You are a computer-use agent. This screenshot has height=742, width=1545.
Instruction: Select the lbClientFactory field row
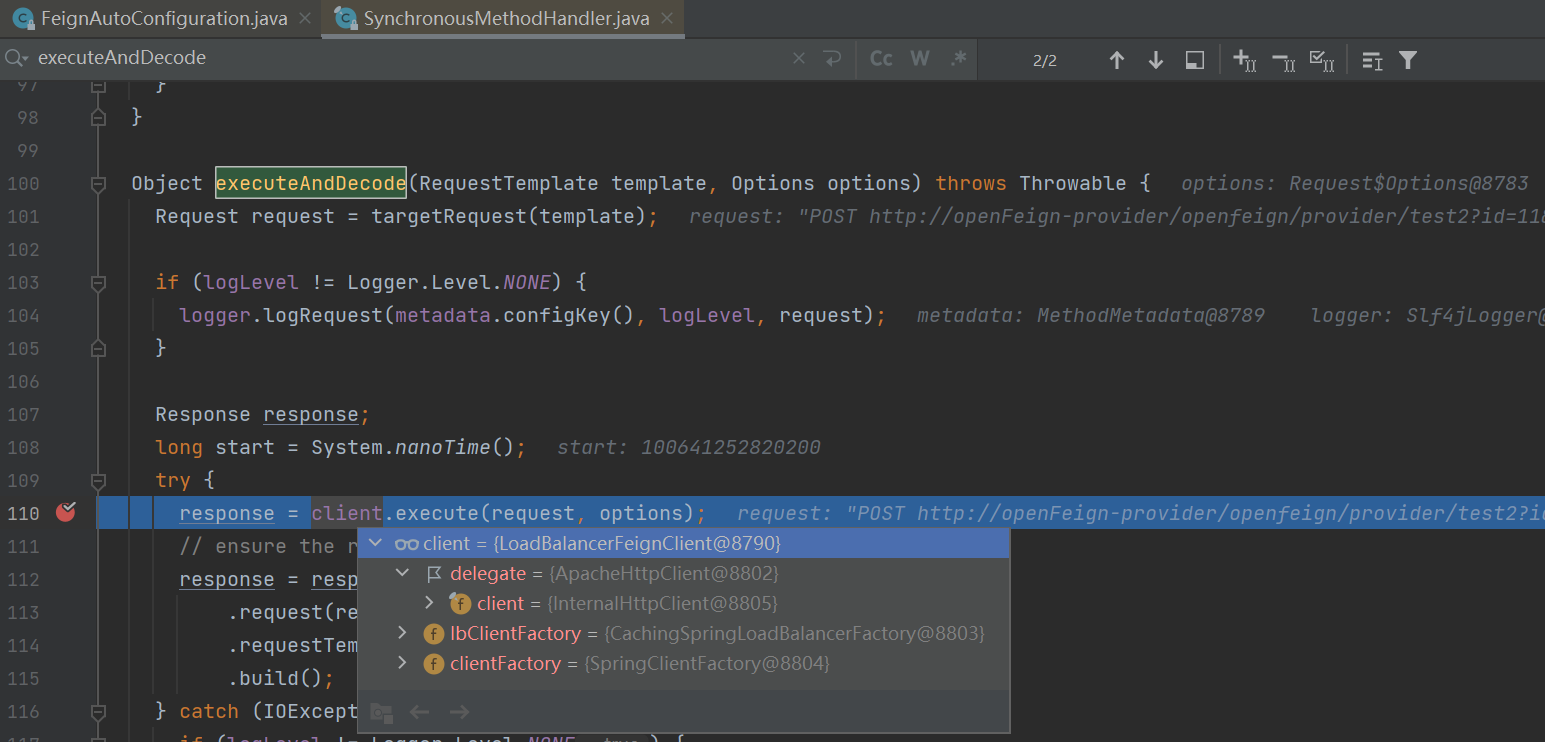[683, 633]
